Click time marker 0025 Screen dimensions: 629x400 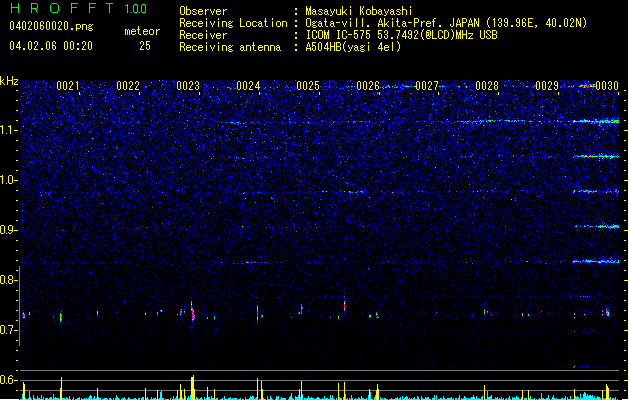coord(308,86)
